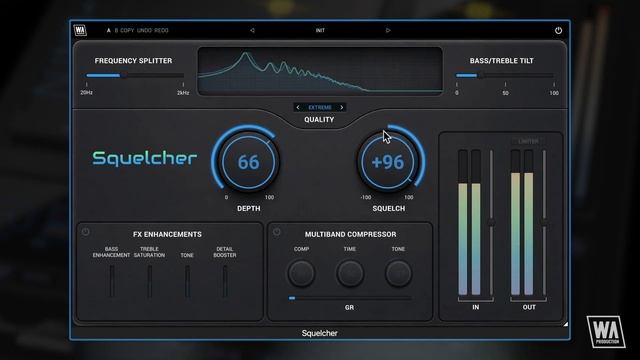Screen dimensions: 640x360
Task: Go to previous preset arrow
Action: click(252, 30)
